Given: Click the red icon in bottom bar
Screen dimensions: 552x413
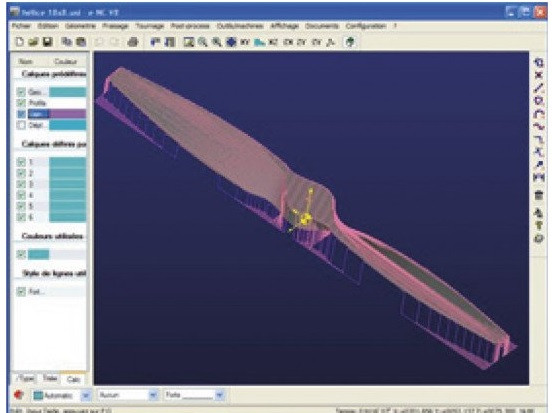Looking at the screenshot, I should [x=18, y=395].
